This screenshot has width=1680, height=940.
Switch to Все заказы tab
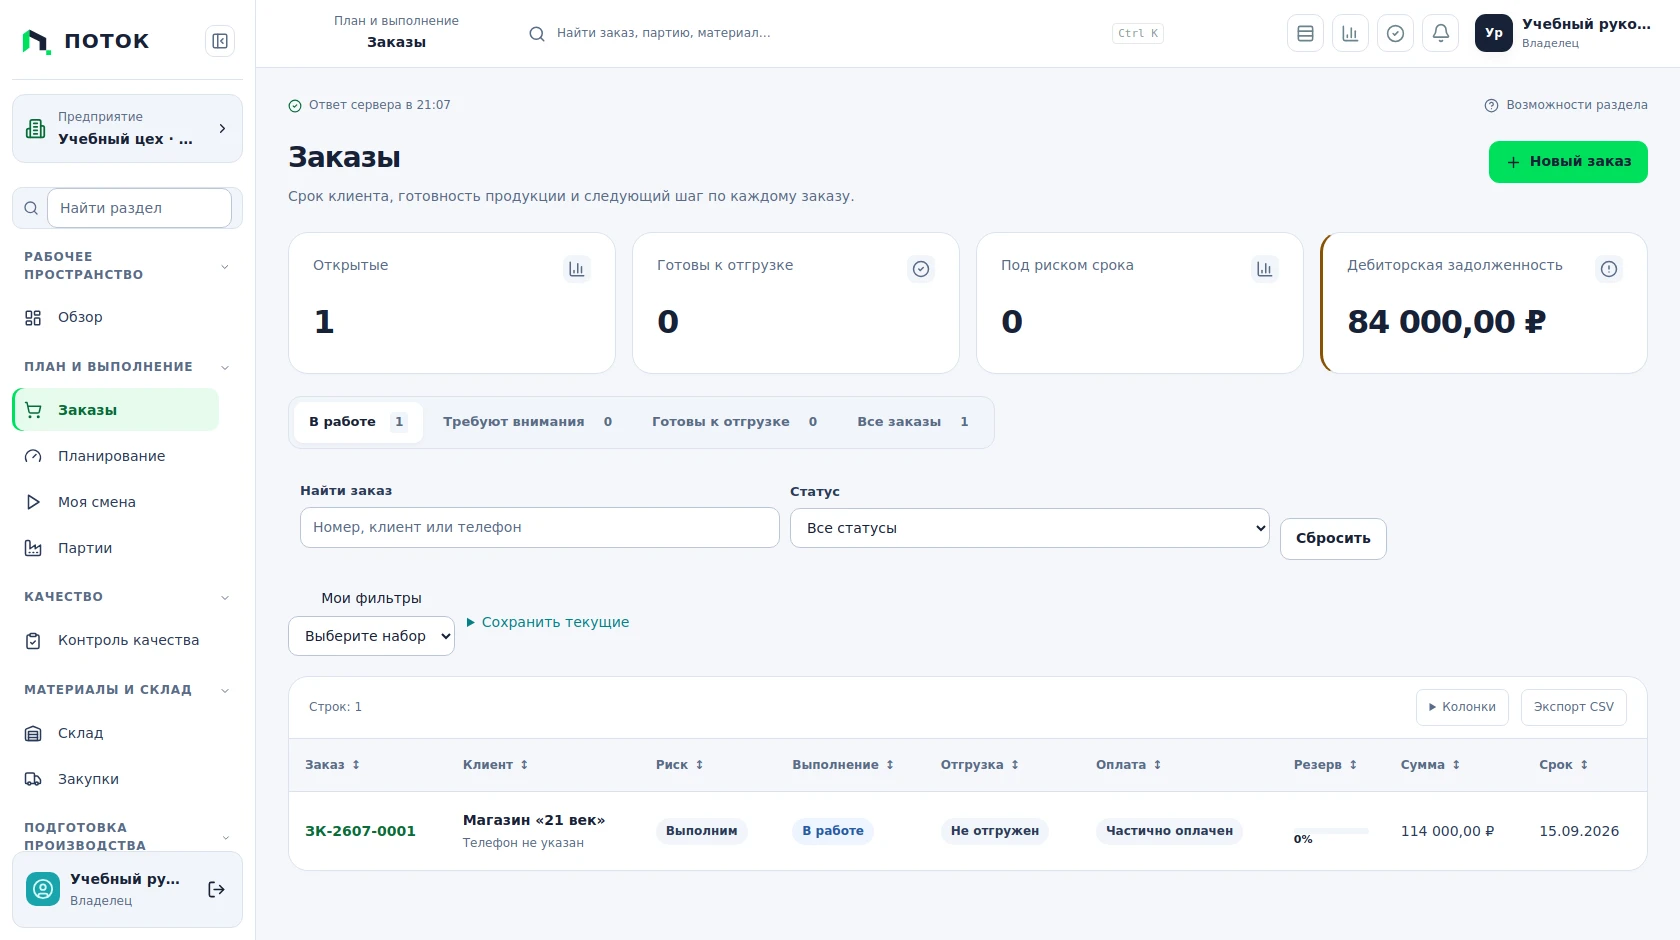913,422
